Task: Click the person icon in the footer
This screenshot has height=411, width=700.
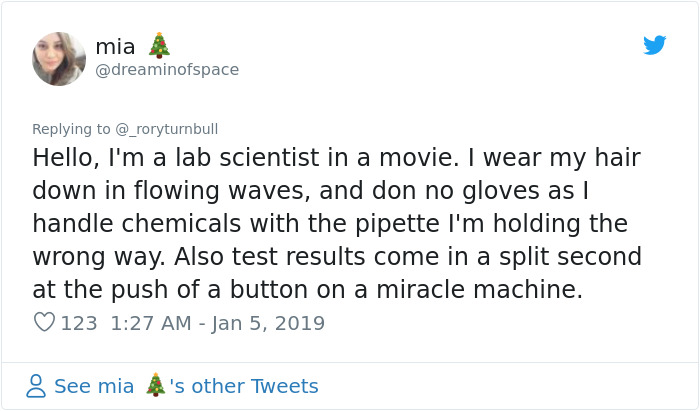Action: (36, 386)
